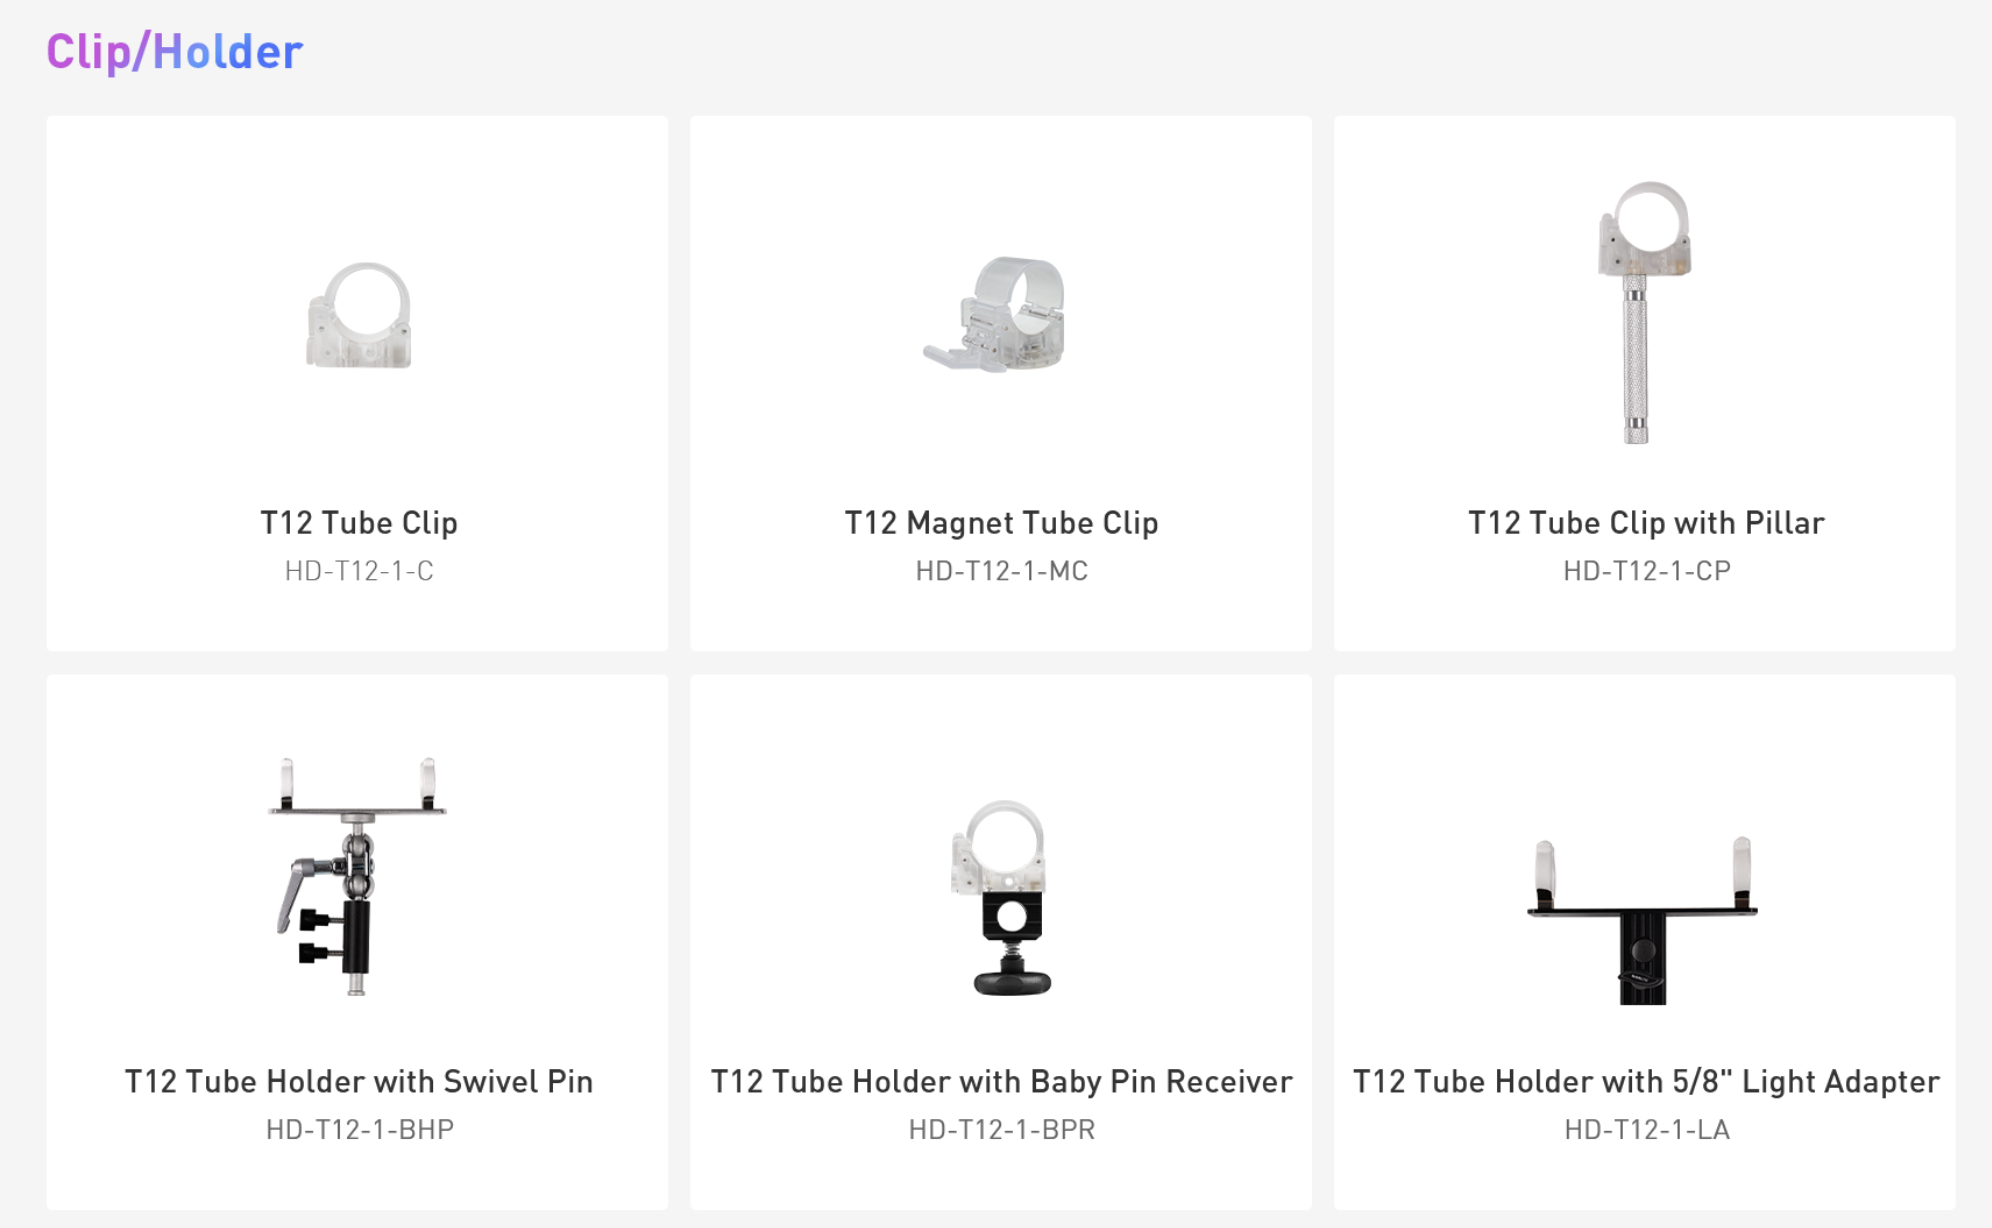Open the T12 Tube Clip title link
1992x1228 pixels.
pyautogui.click(x=359, y=523)
